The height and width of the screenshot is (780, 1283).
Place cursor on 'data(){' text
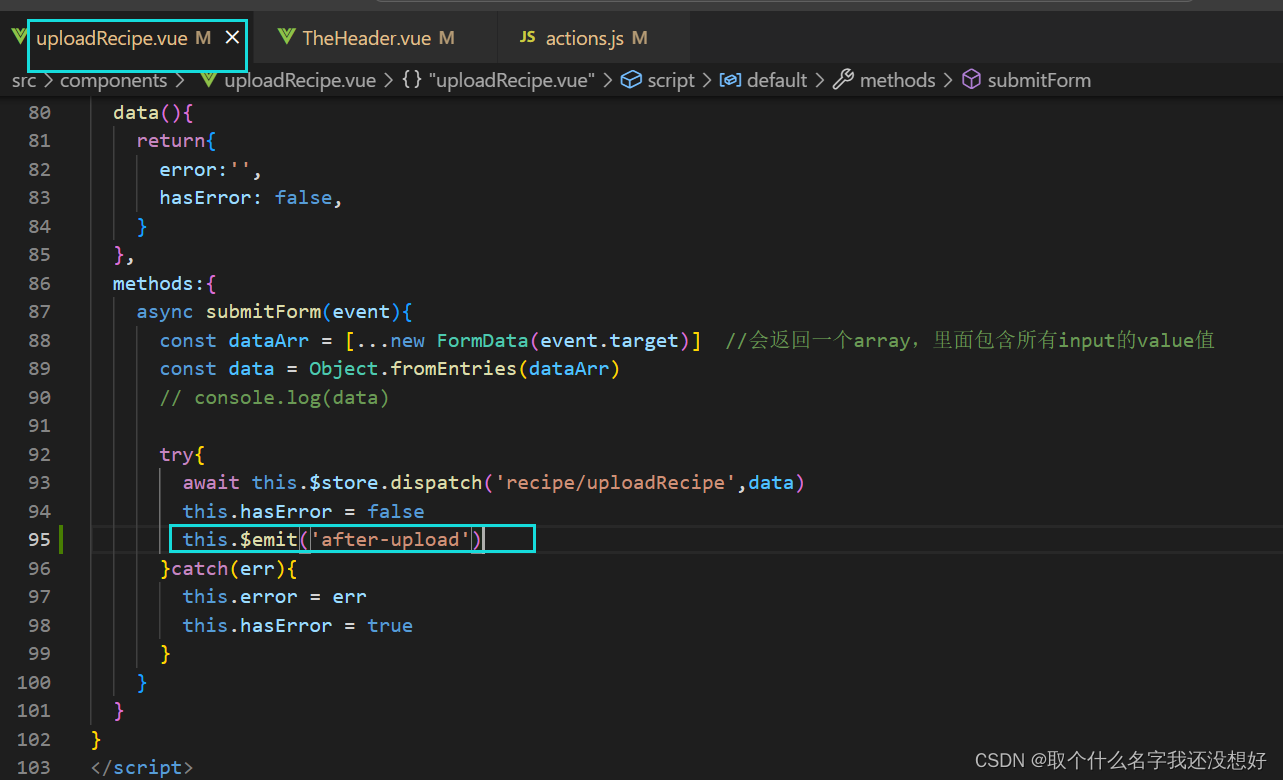tap(152, 113)
